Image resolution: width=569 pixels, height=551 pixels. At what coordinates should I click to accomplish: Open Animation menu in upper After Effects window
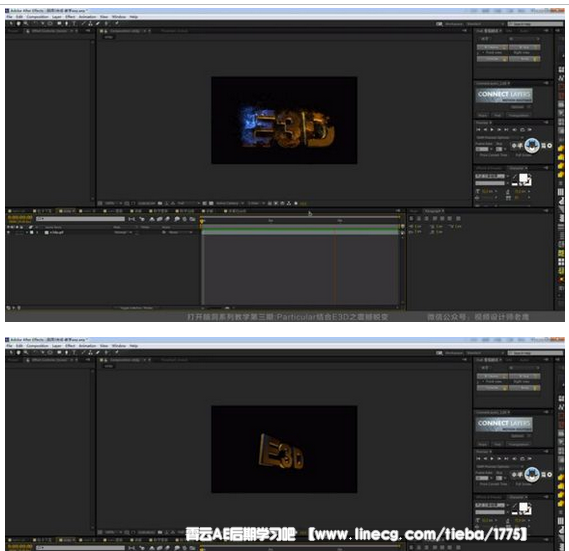tap(87, 17)
